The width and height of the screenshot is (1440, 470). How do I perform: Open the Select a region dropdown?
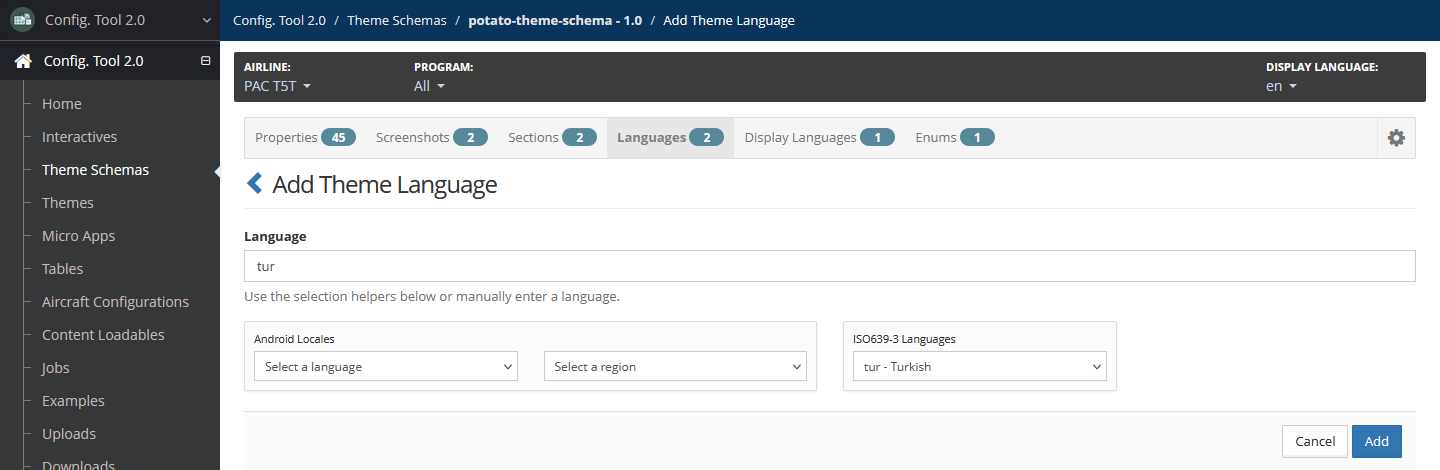click(675, 367)
